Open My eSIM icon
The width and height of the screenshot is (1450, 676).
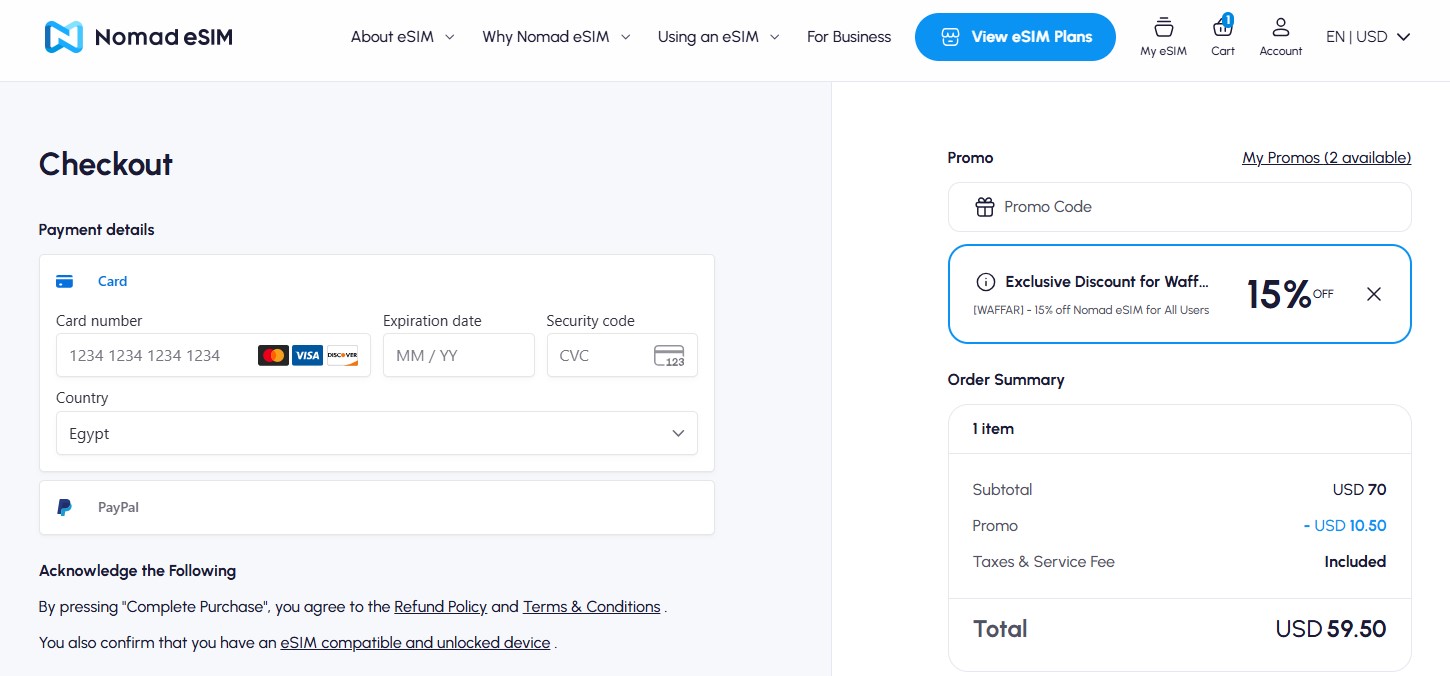pyautogui.click(x=1163, y=36)
